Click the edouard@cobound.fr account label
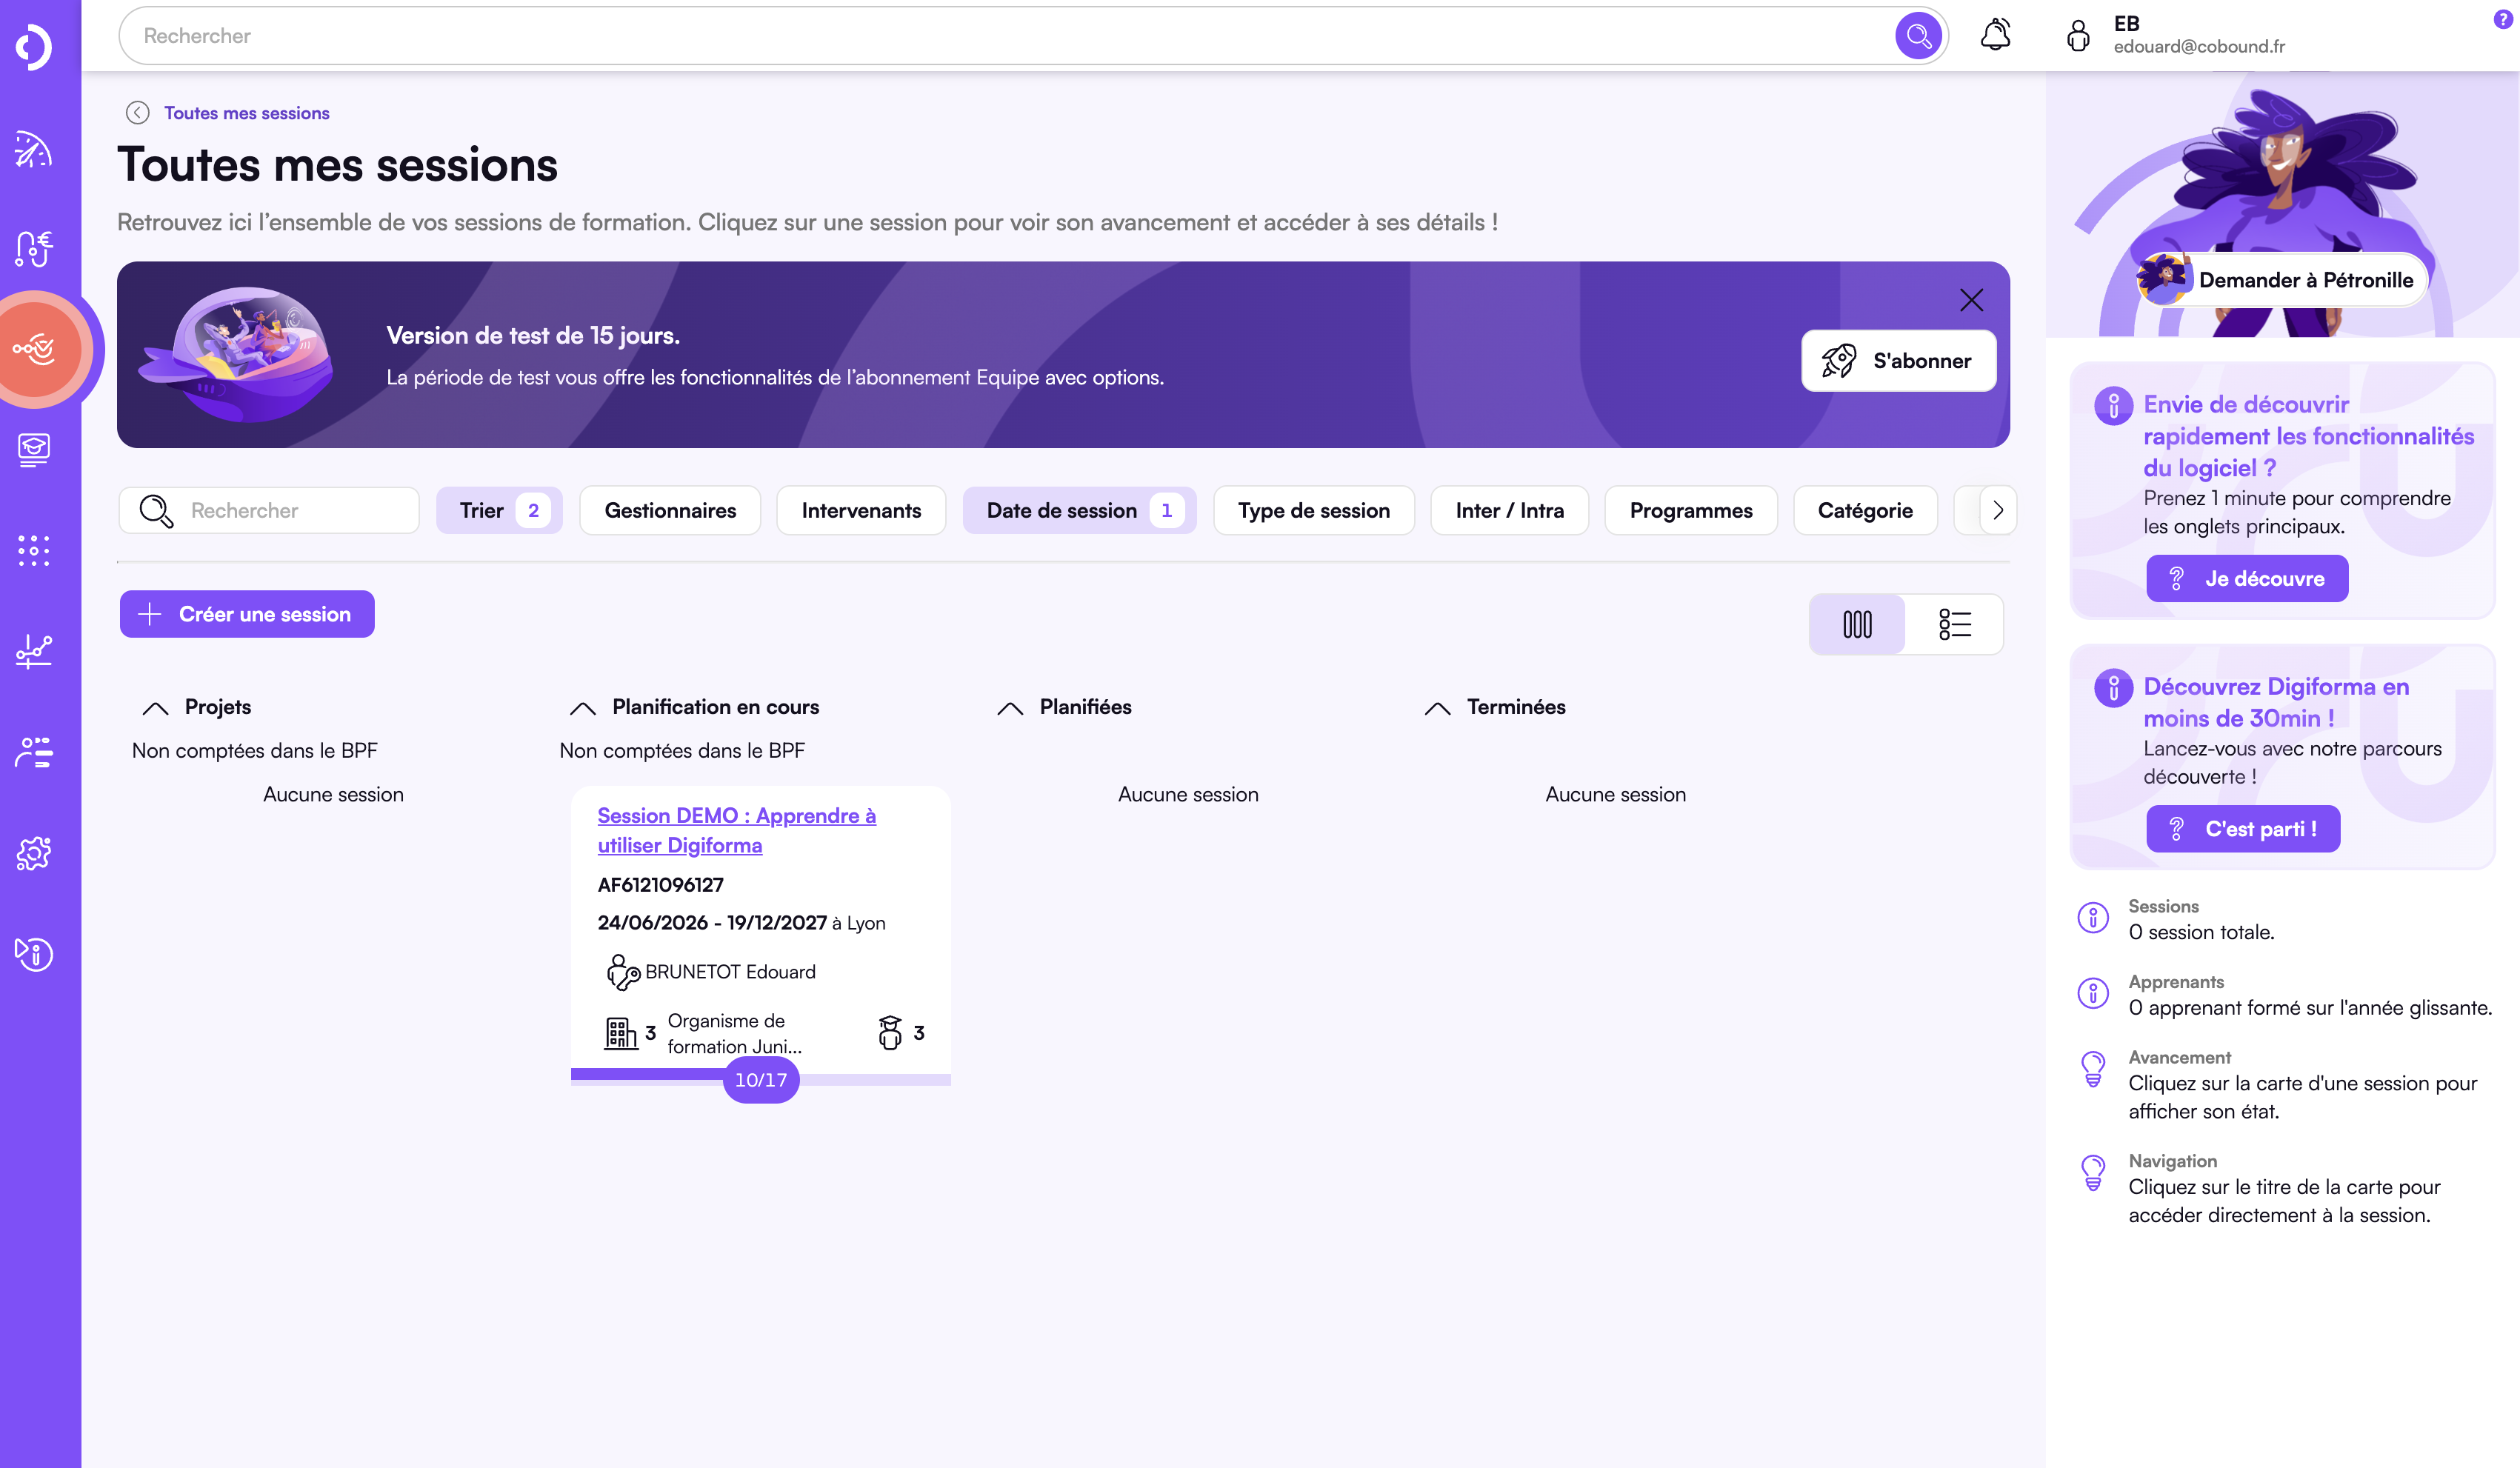 click(2199, 47)
